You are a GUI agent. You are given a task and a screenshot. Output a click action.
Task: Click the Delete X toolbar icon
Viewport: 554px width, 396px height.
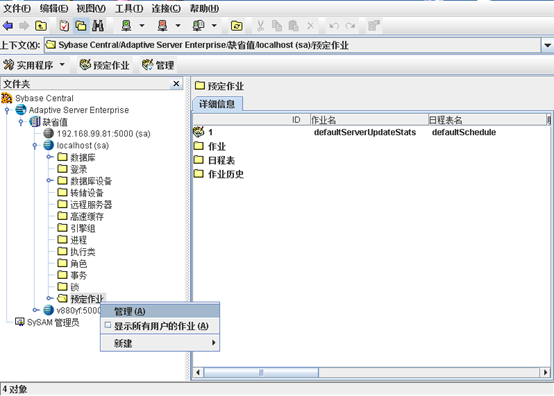pyautogui.click(x=310, y=26)
